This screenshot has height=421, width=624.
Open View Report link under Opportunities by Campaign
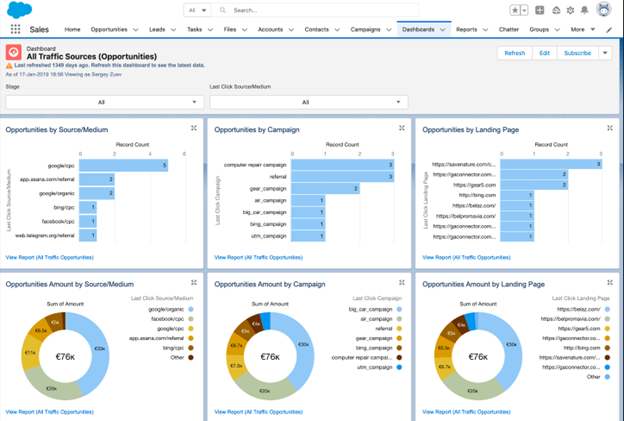tap(258, 257)
